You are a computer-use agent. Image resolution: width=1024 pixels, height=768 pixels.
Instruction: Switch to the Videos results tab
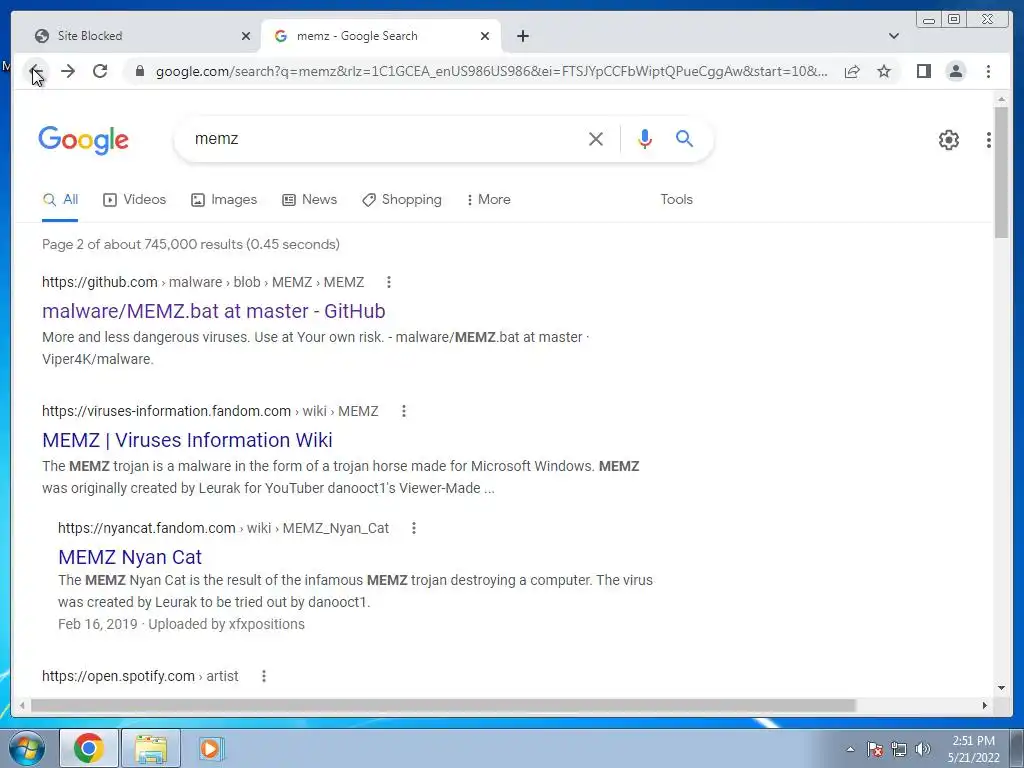coord(135,200)
